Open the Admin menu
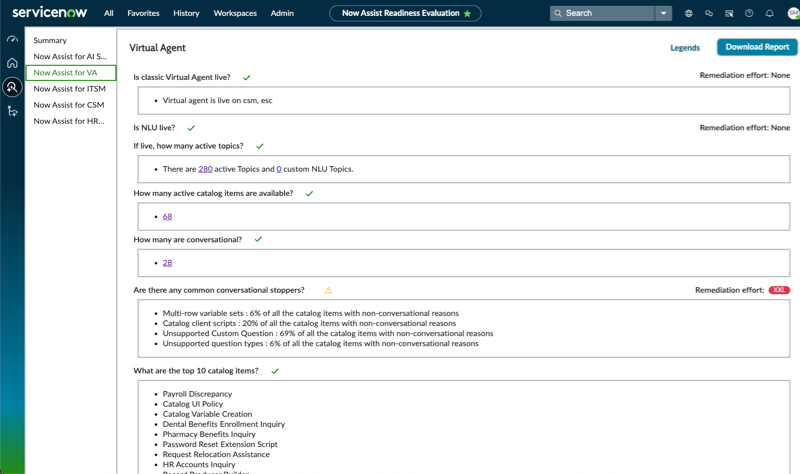 click(282, 13)
